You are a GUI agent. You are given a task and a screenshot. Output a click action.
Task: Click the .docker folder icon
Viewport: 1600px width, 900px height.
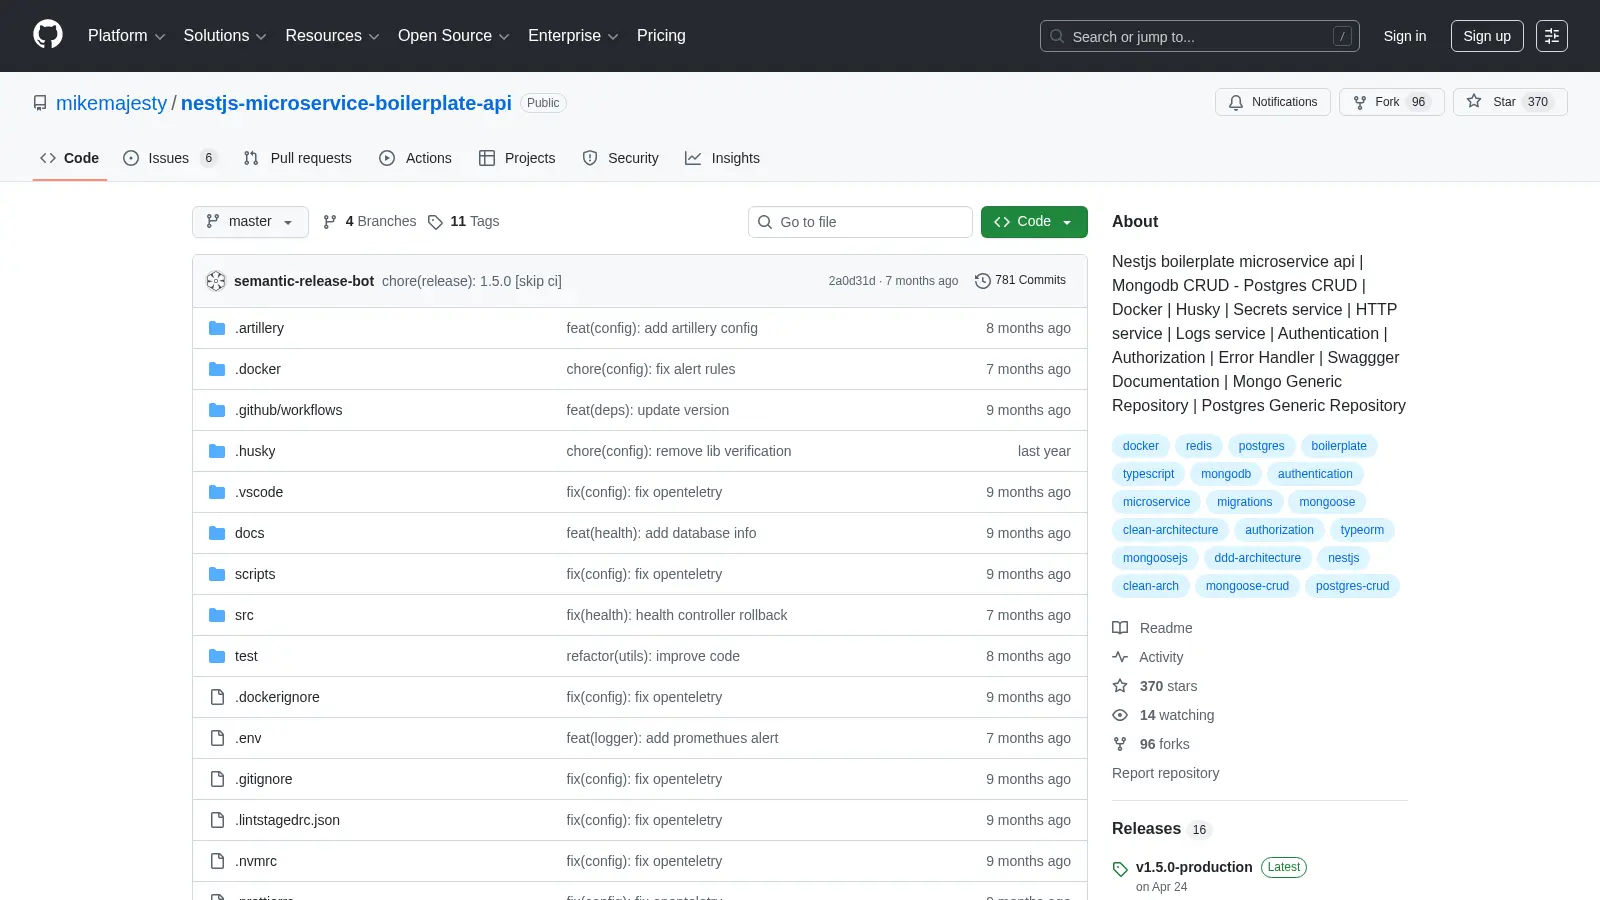click(x=217, y=369)
